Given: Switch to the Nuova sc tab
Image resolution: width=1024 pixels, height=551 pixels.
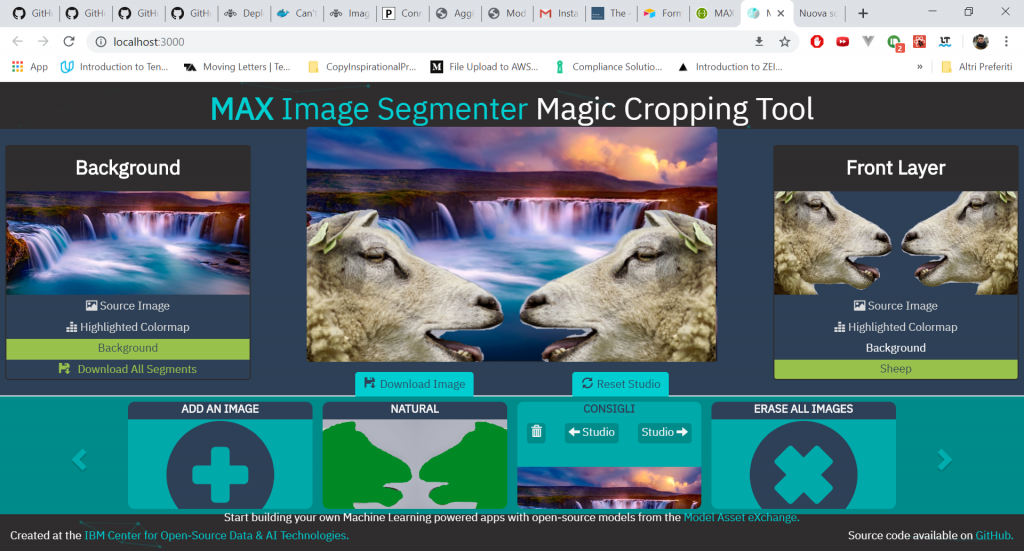Looking at the screenshot, I should [x=818, y=13].
